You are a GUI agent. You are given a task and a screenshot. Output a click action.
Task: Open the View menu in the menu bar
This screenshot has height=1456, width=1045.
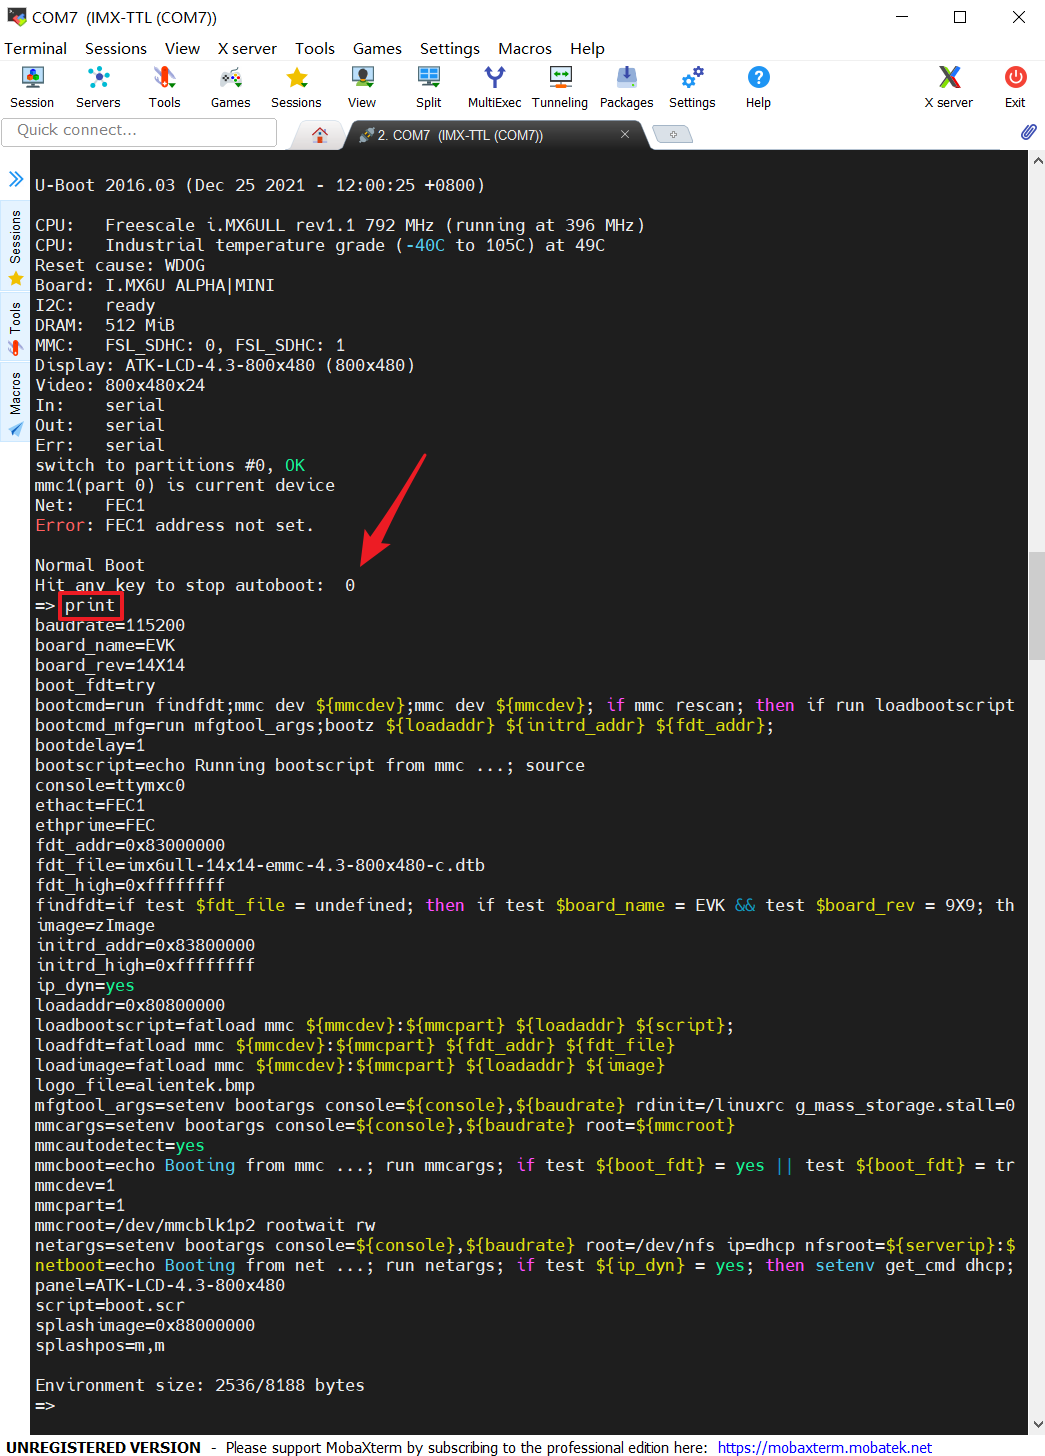click(x=182, y=48)
